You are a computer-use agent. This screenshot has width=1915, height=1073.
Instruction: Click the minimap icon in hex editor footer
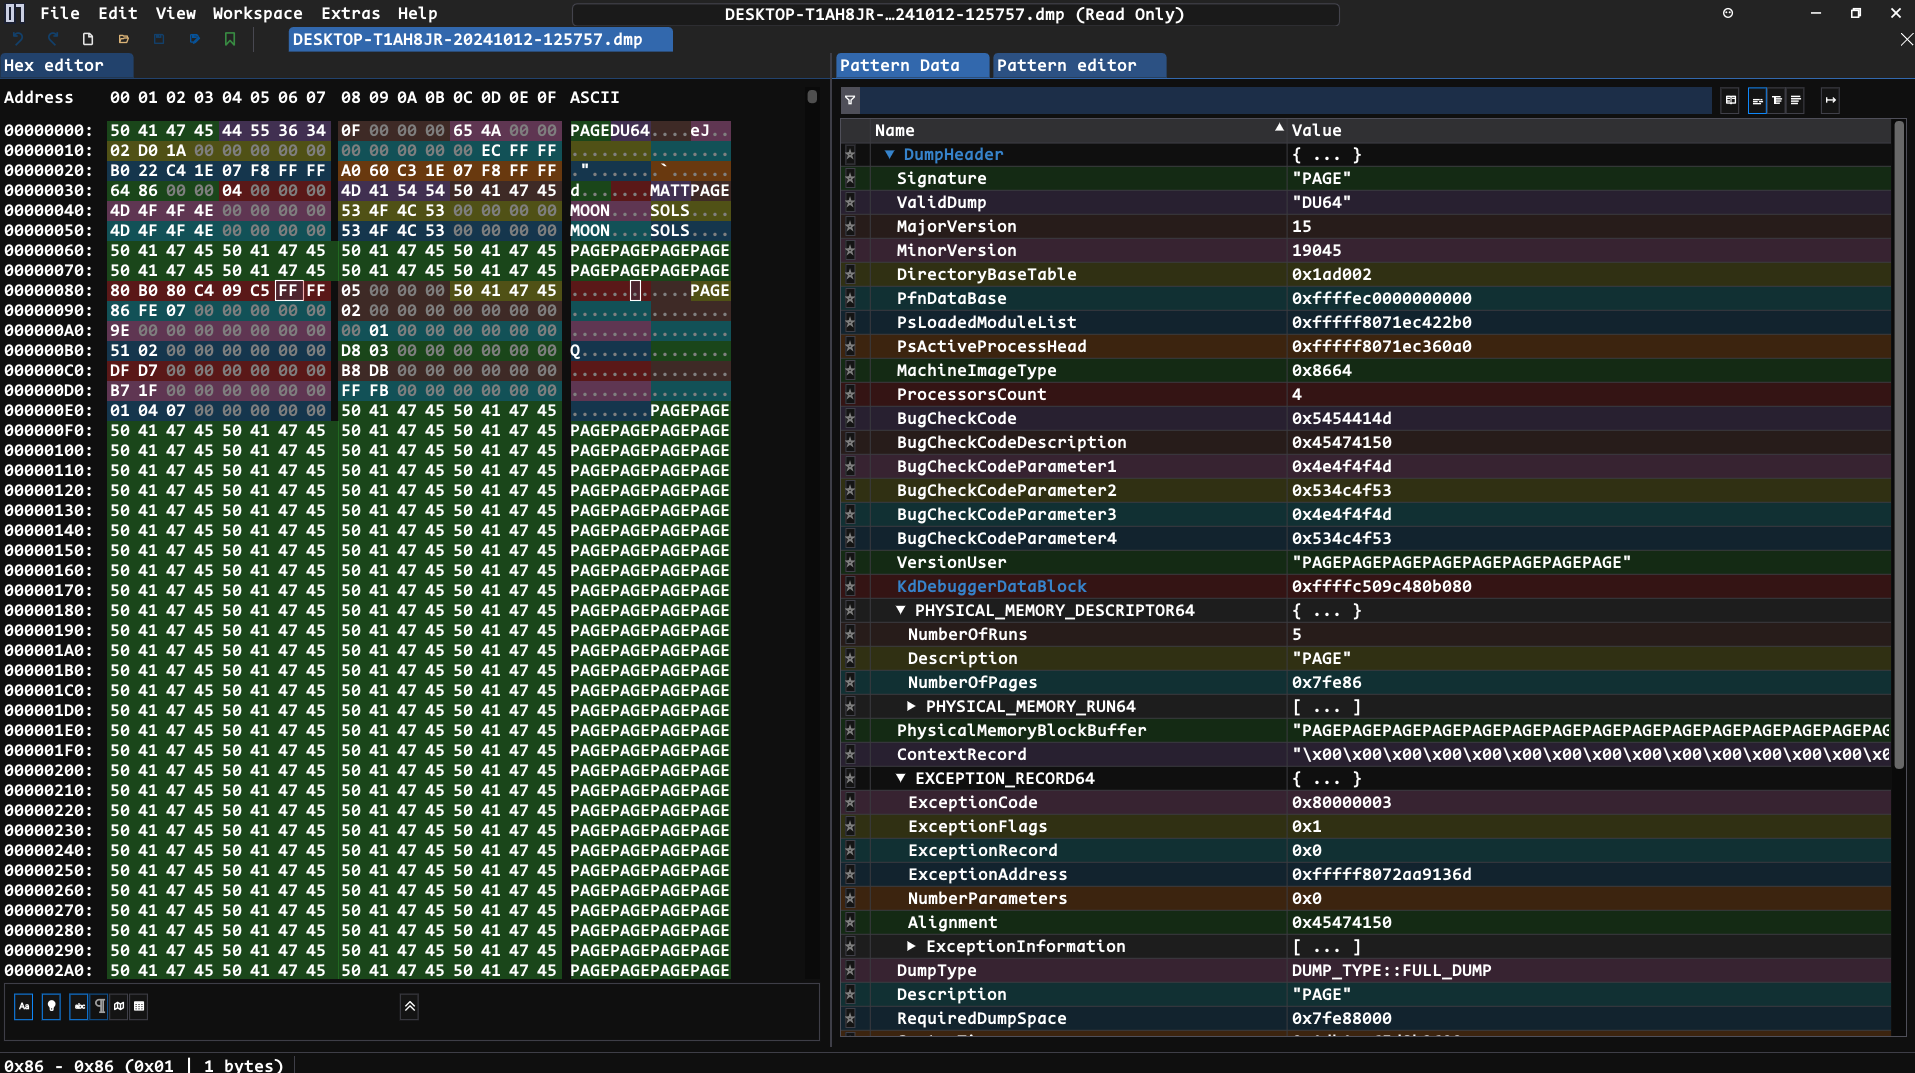[x=119, y=1006]
